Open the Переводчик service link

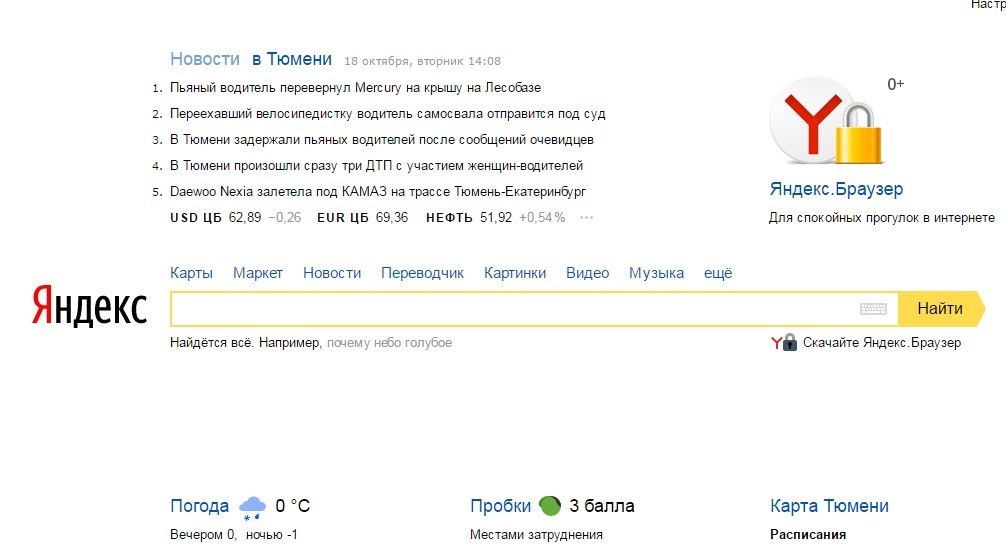[423, 273]
